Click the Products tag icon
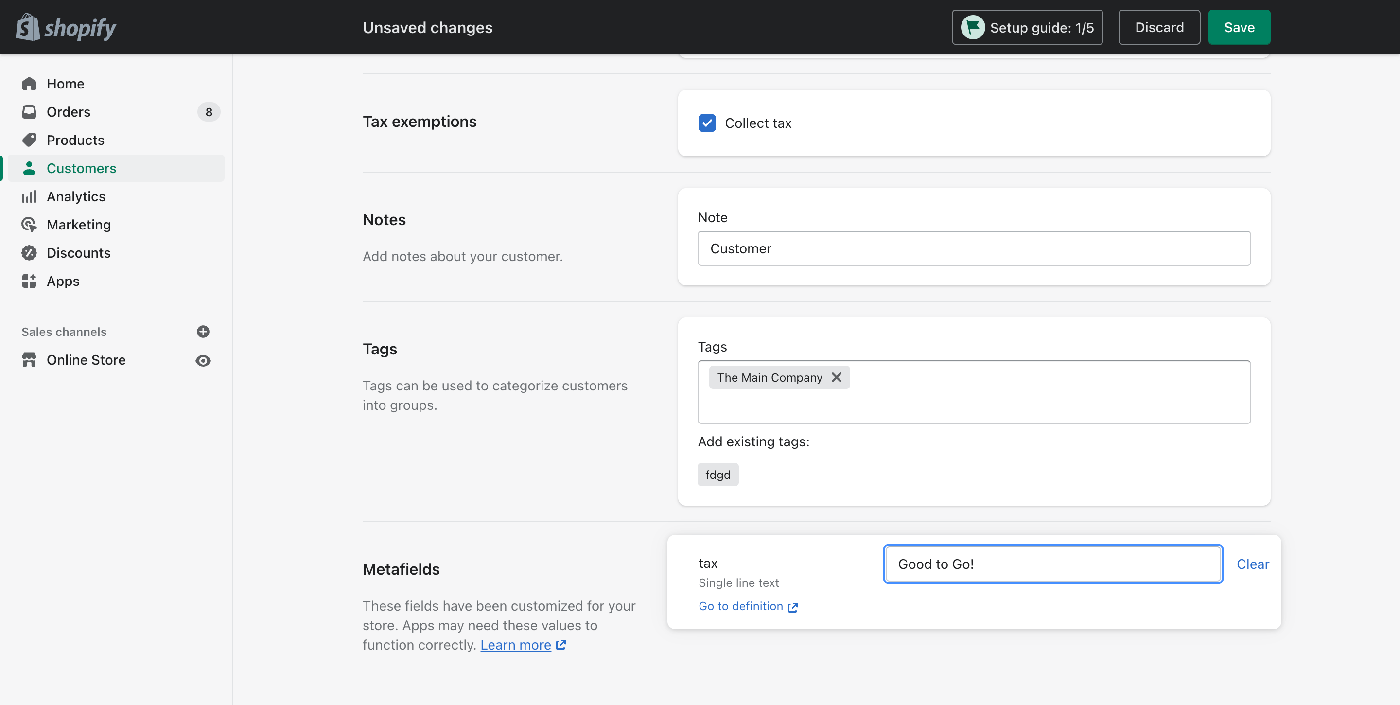The width and height of the screenshot is (1400, 705). (x=29, y=140)
